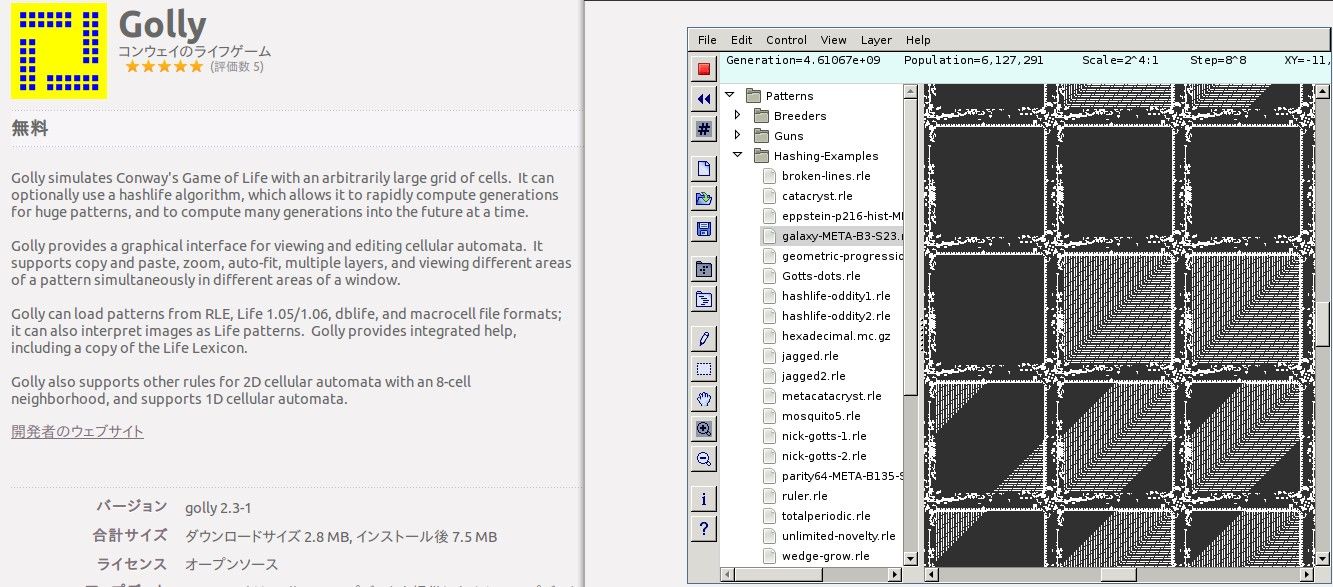Select totalperiodic.rle pattern file
This screenshot has width=1333, height=587.
(826, 516)
